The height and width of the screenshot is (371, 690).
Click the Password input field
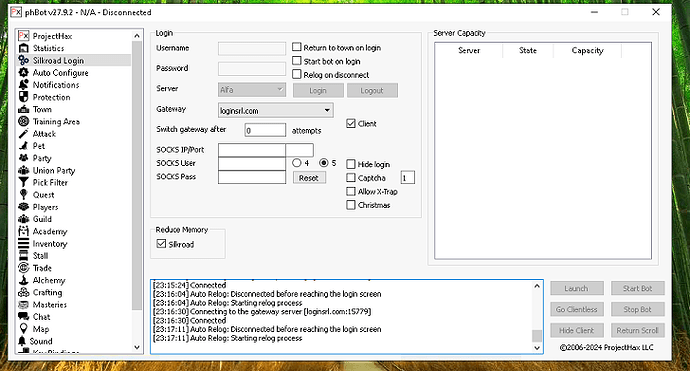tap(252, 69)
